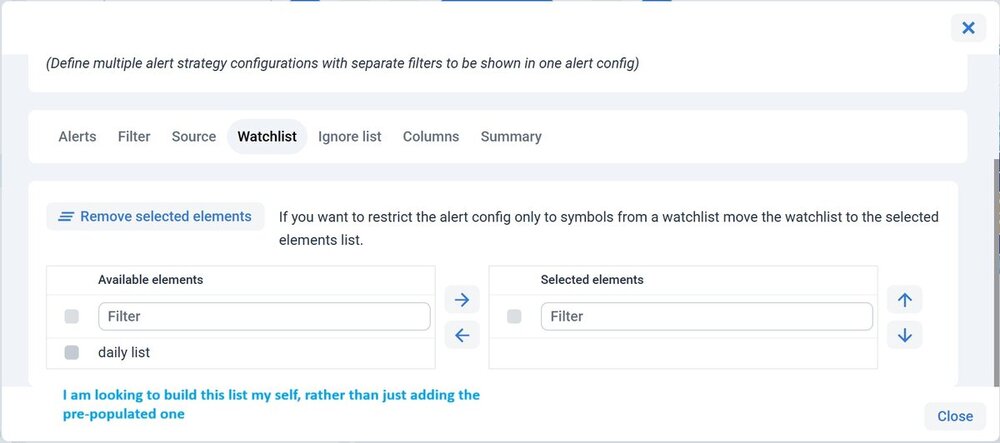1000x443 pixels.
Task: Tick the daily list checkbox
Action: click(72, 352)
